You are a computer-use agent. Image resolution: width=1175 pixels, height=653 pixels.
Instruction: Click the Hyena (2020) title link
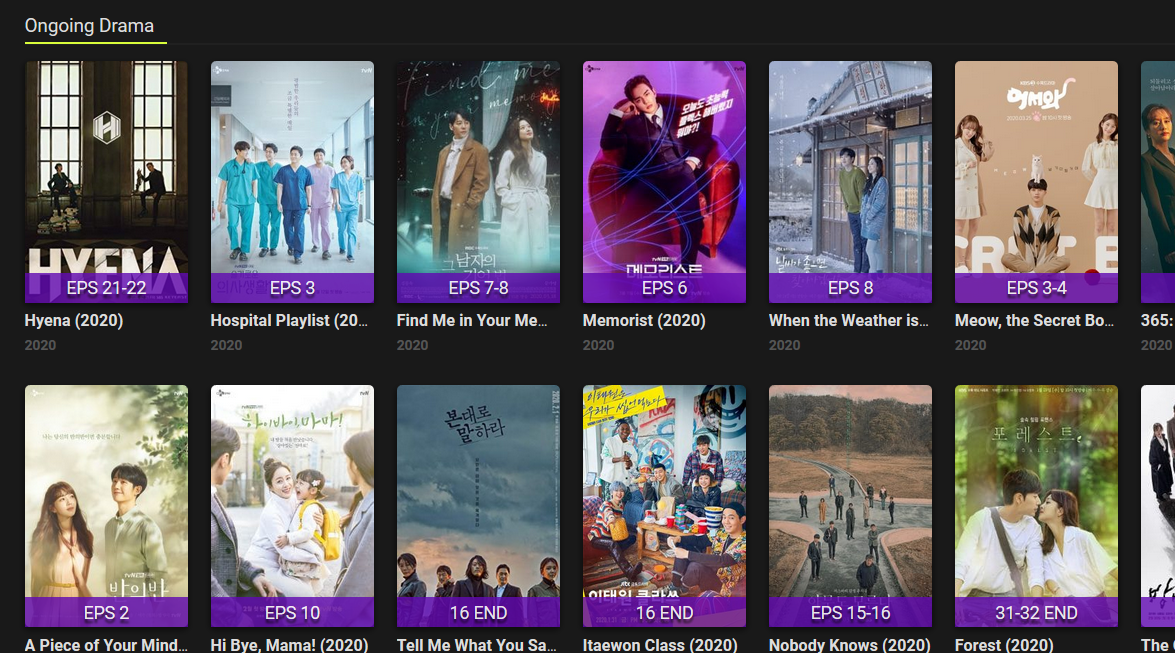(x=73, y=320)
